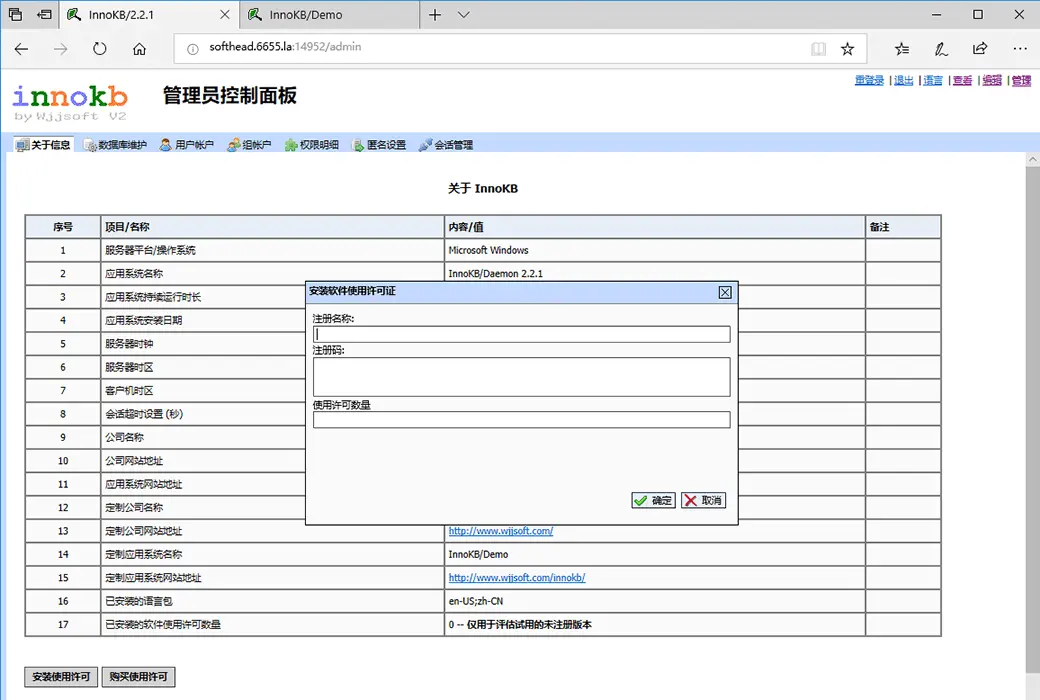Switch to the InnoKB/Demo tab

tap(330, 15)
